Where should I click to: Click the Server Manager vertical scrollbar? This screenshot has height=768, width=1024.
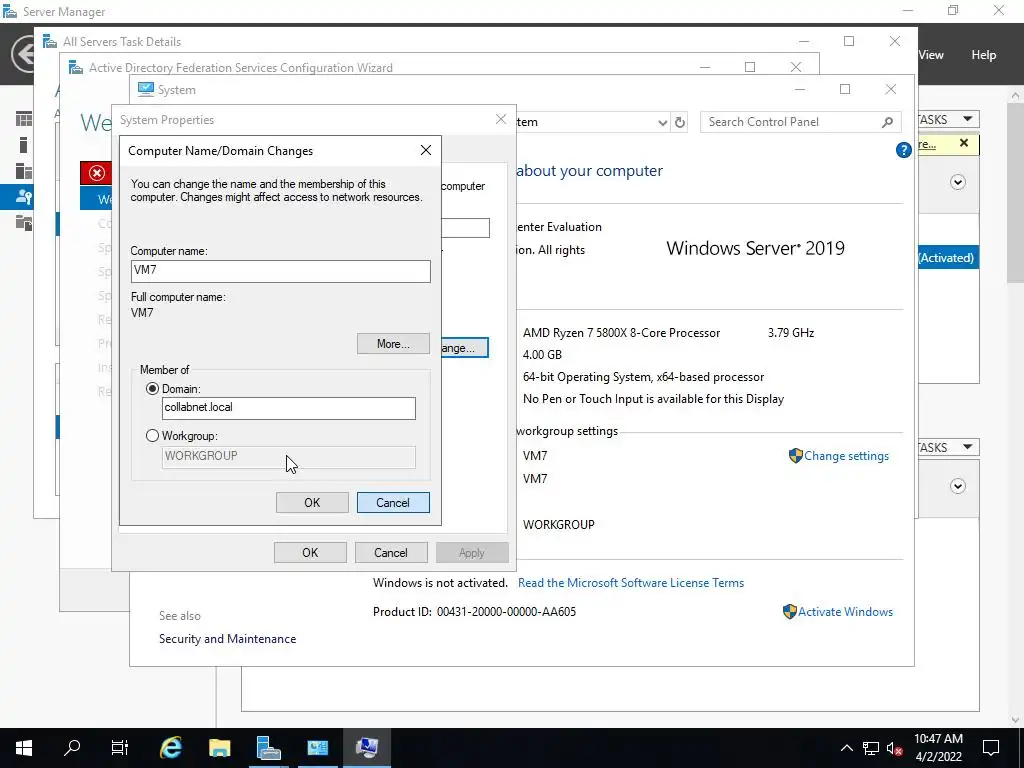click(1015, 193)
